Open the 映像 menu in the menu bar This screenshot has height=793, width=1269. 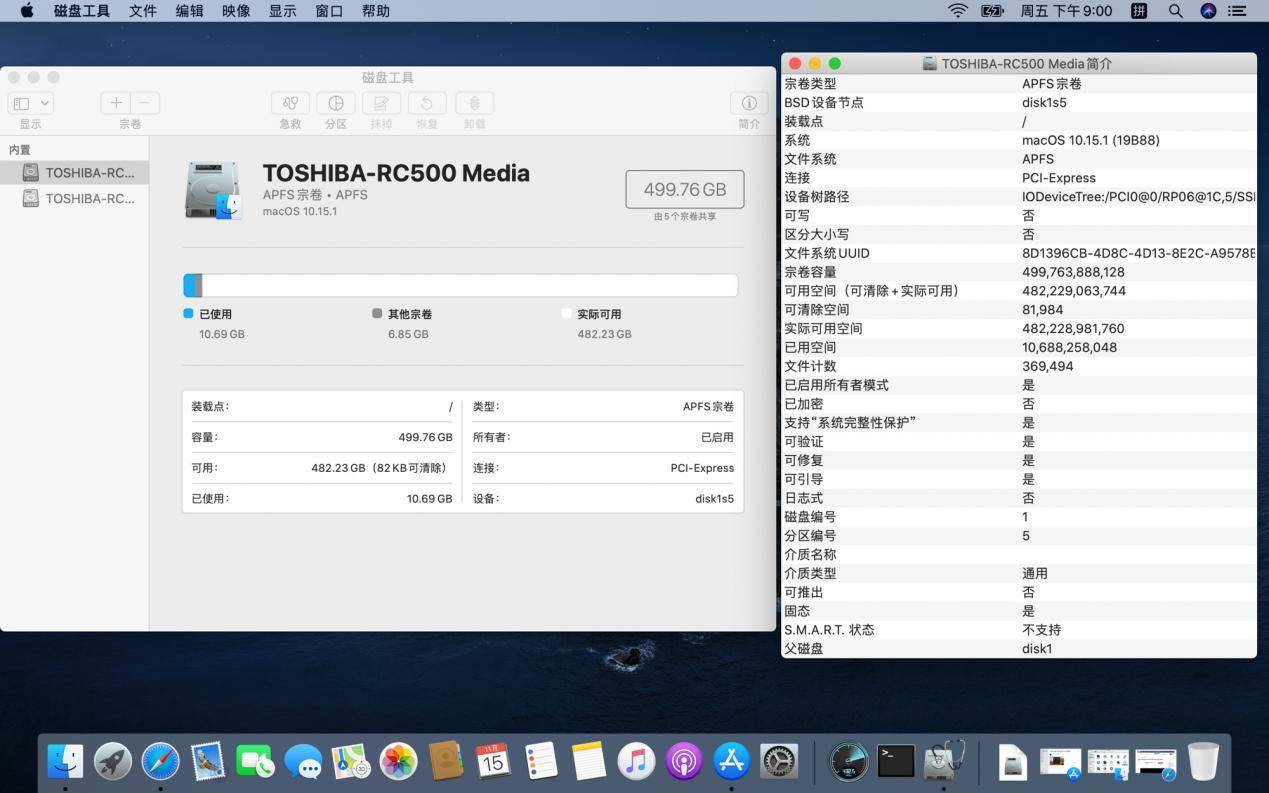click(x=235, y=11)
